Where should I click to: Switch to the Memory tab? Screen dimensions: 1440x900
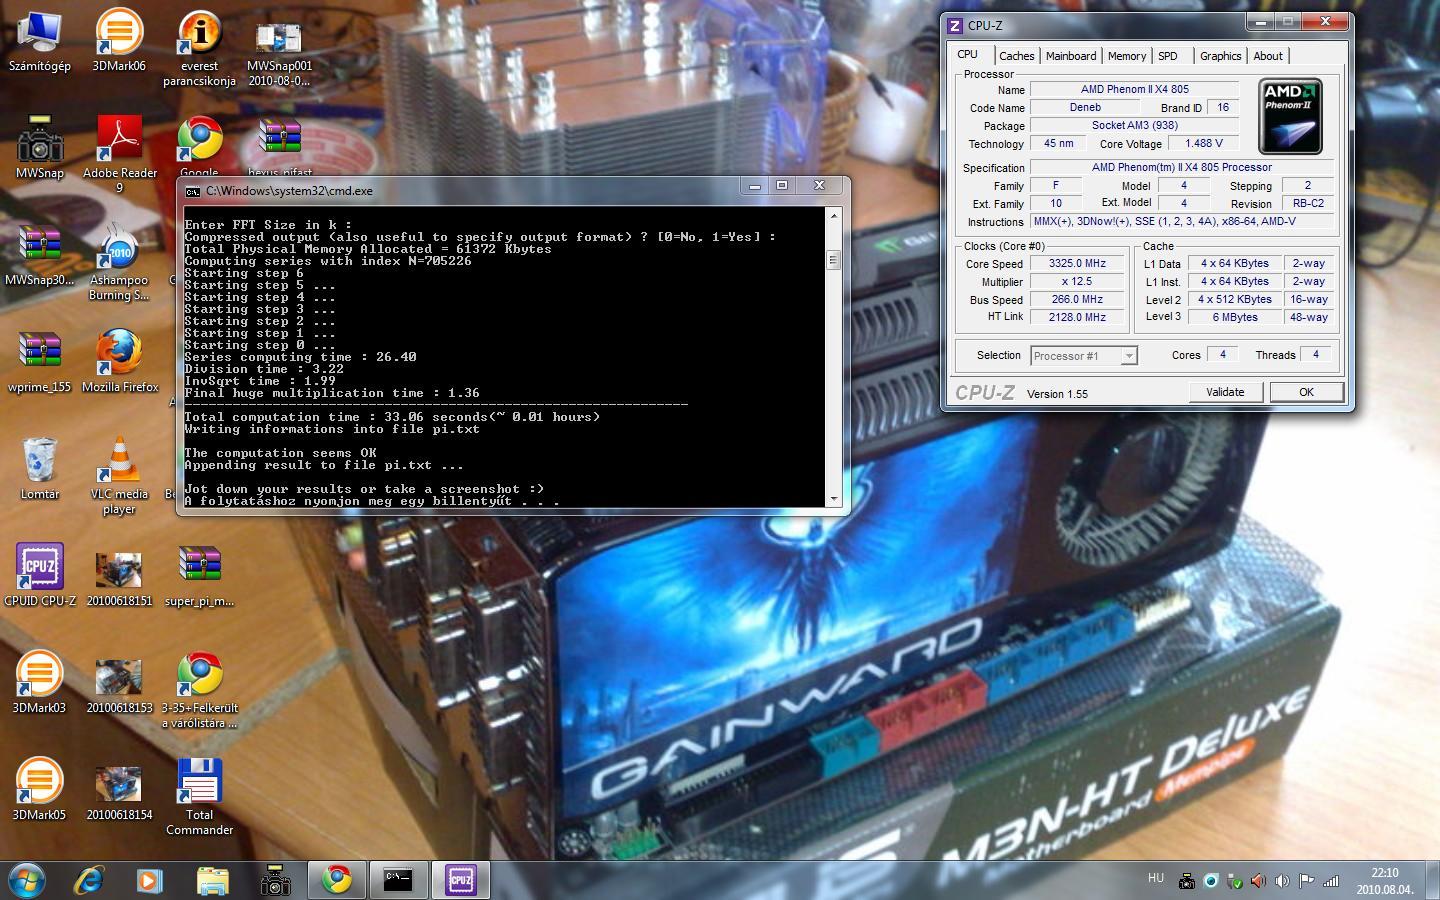(1127, 56)
